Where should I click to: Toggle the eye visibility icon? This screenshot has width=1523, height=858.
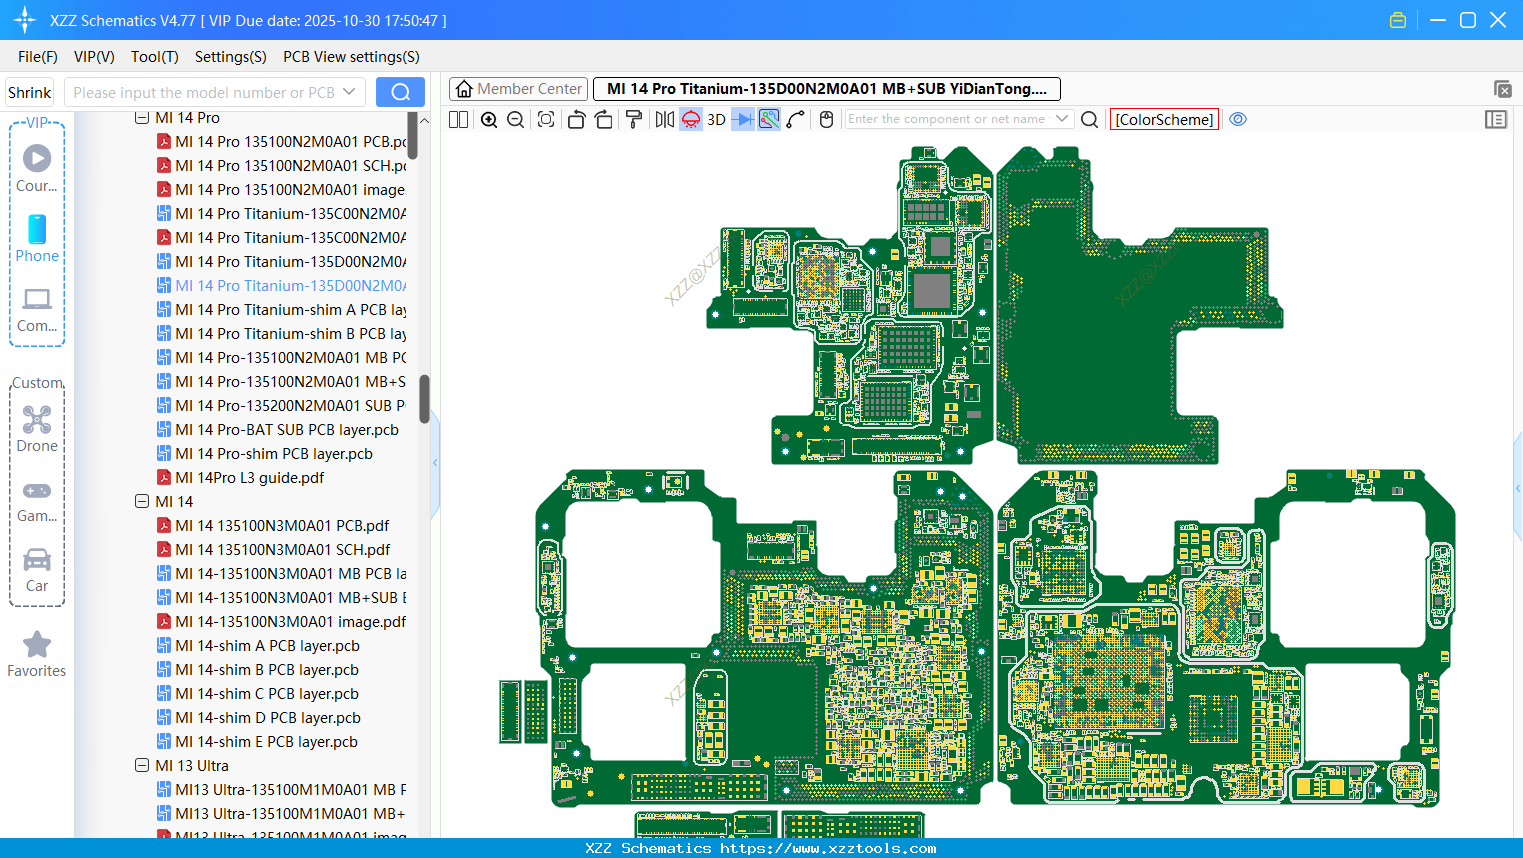pos(1238,119)
